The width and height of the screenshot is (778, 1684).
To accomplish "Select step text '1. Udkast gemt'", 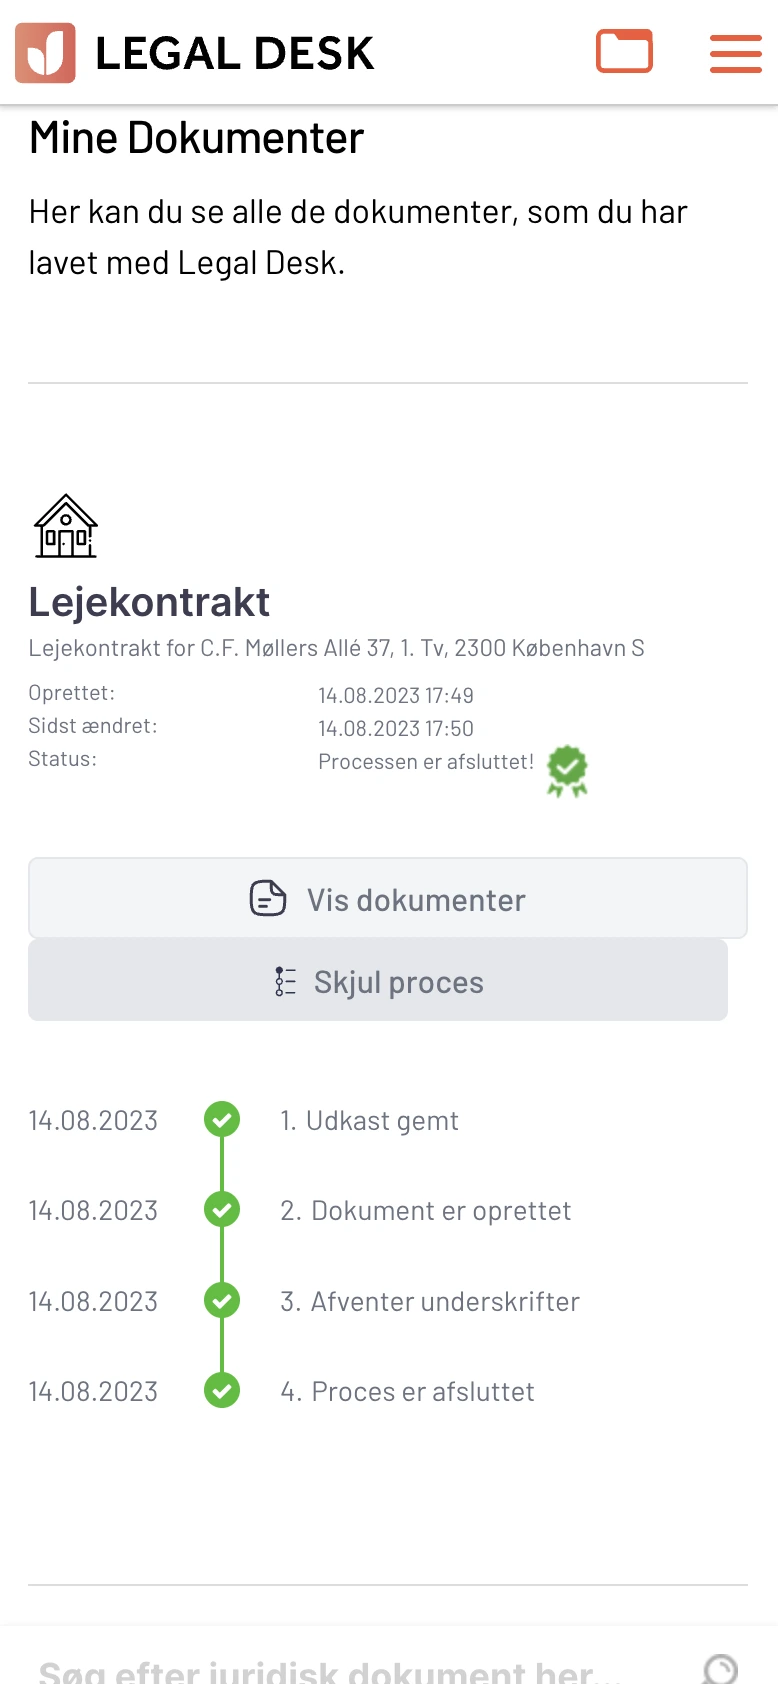I will tap(369, 1120).
